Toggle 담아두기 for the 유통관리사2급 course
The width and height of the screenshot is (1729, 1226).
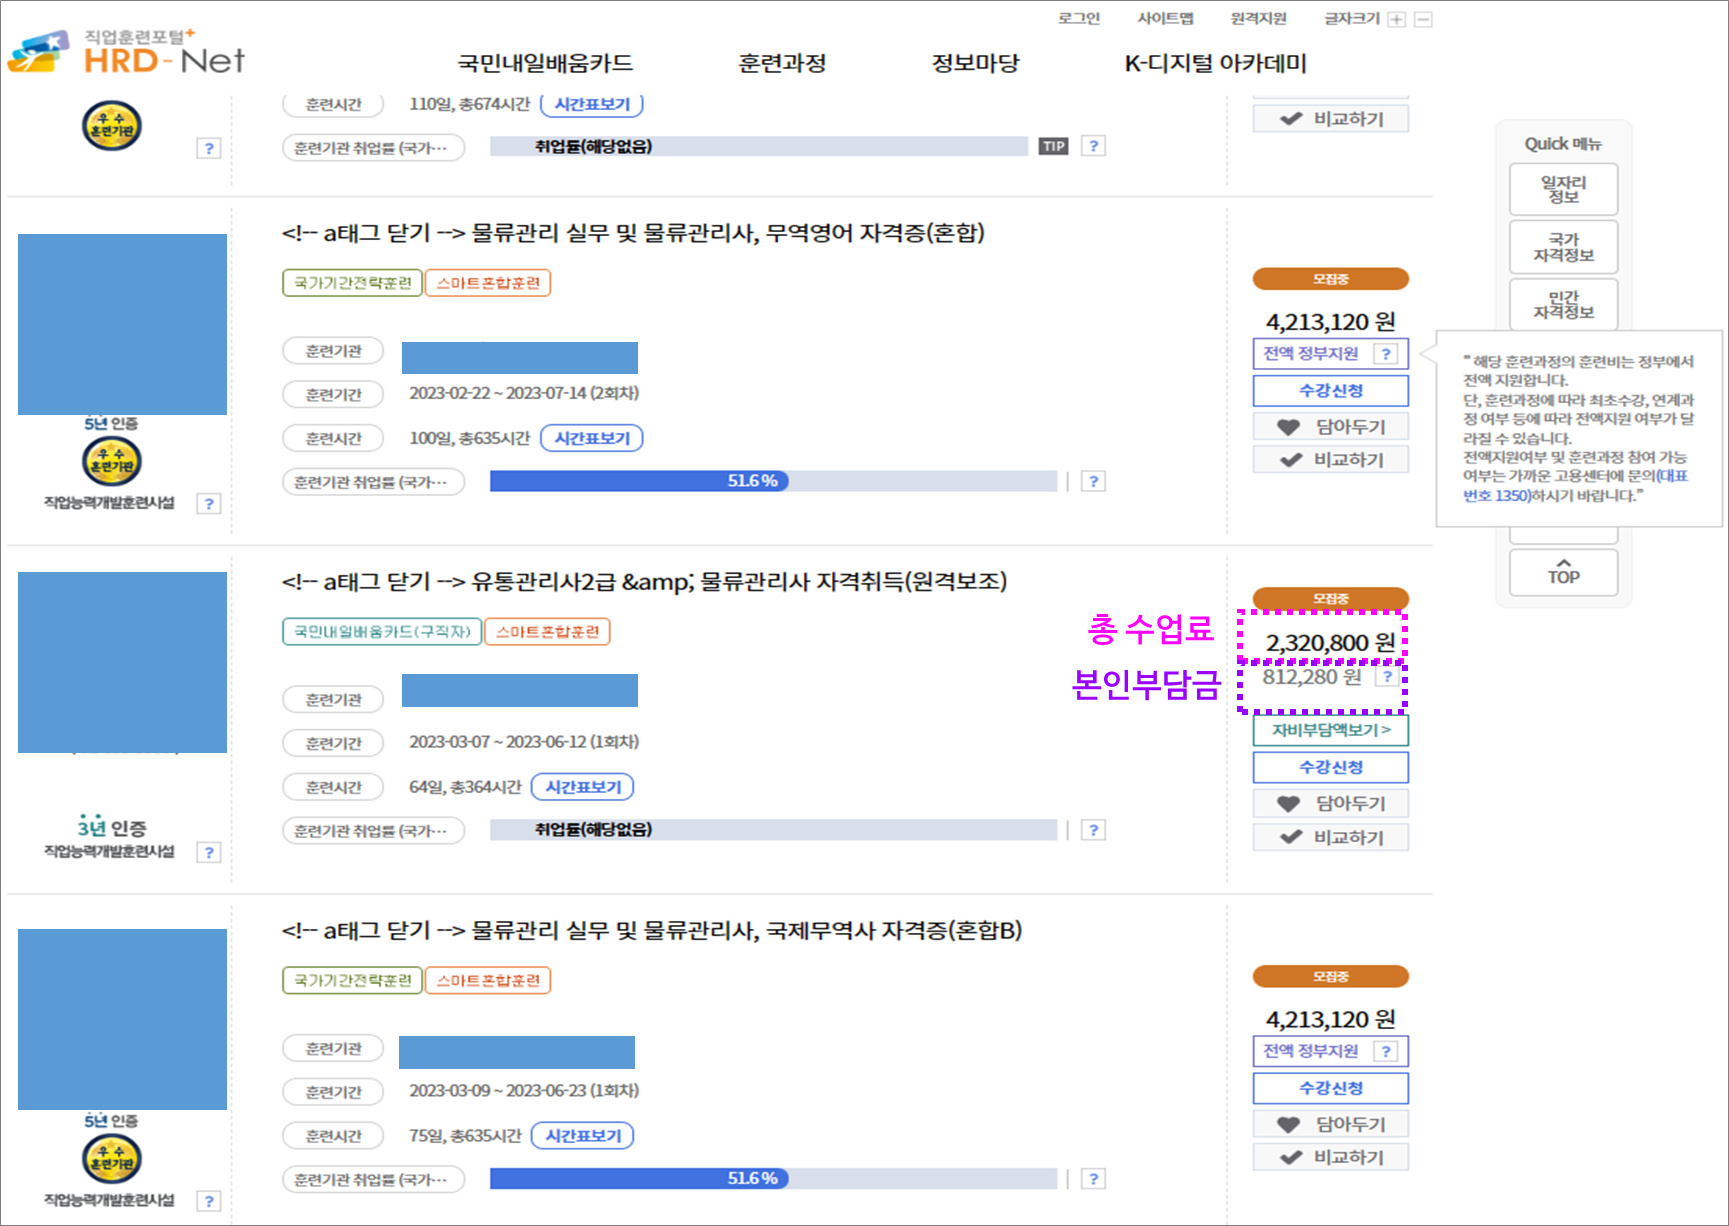(1330, 802)
